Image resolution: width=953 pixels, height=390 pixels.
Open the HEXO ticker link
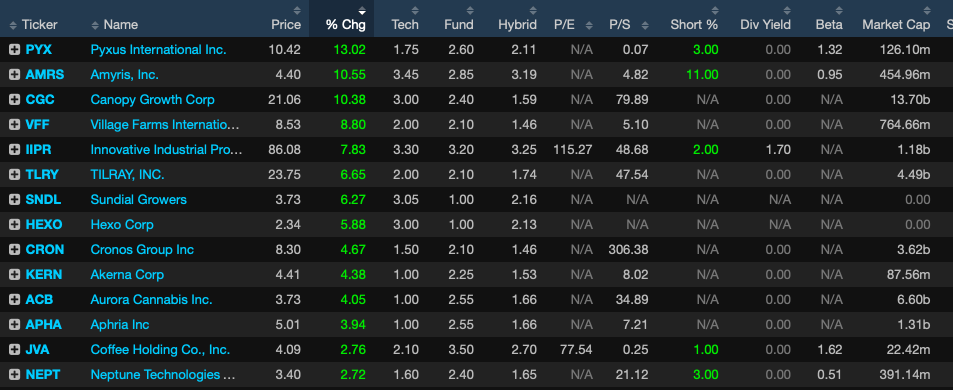coord(44,224)
